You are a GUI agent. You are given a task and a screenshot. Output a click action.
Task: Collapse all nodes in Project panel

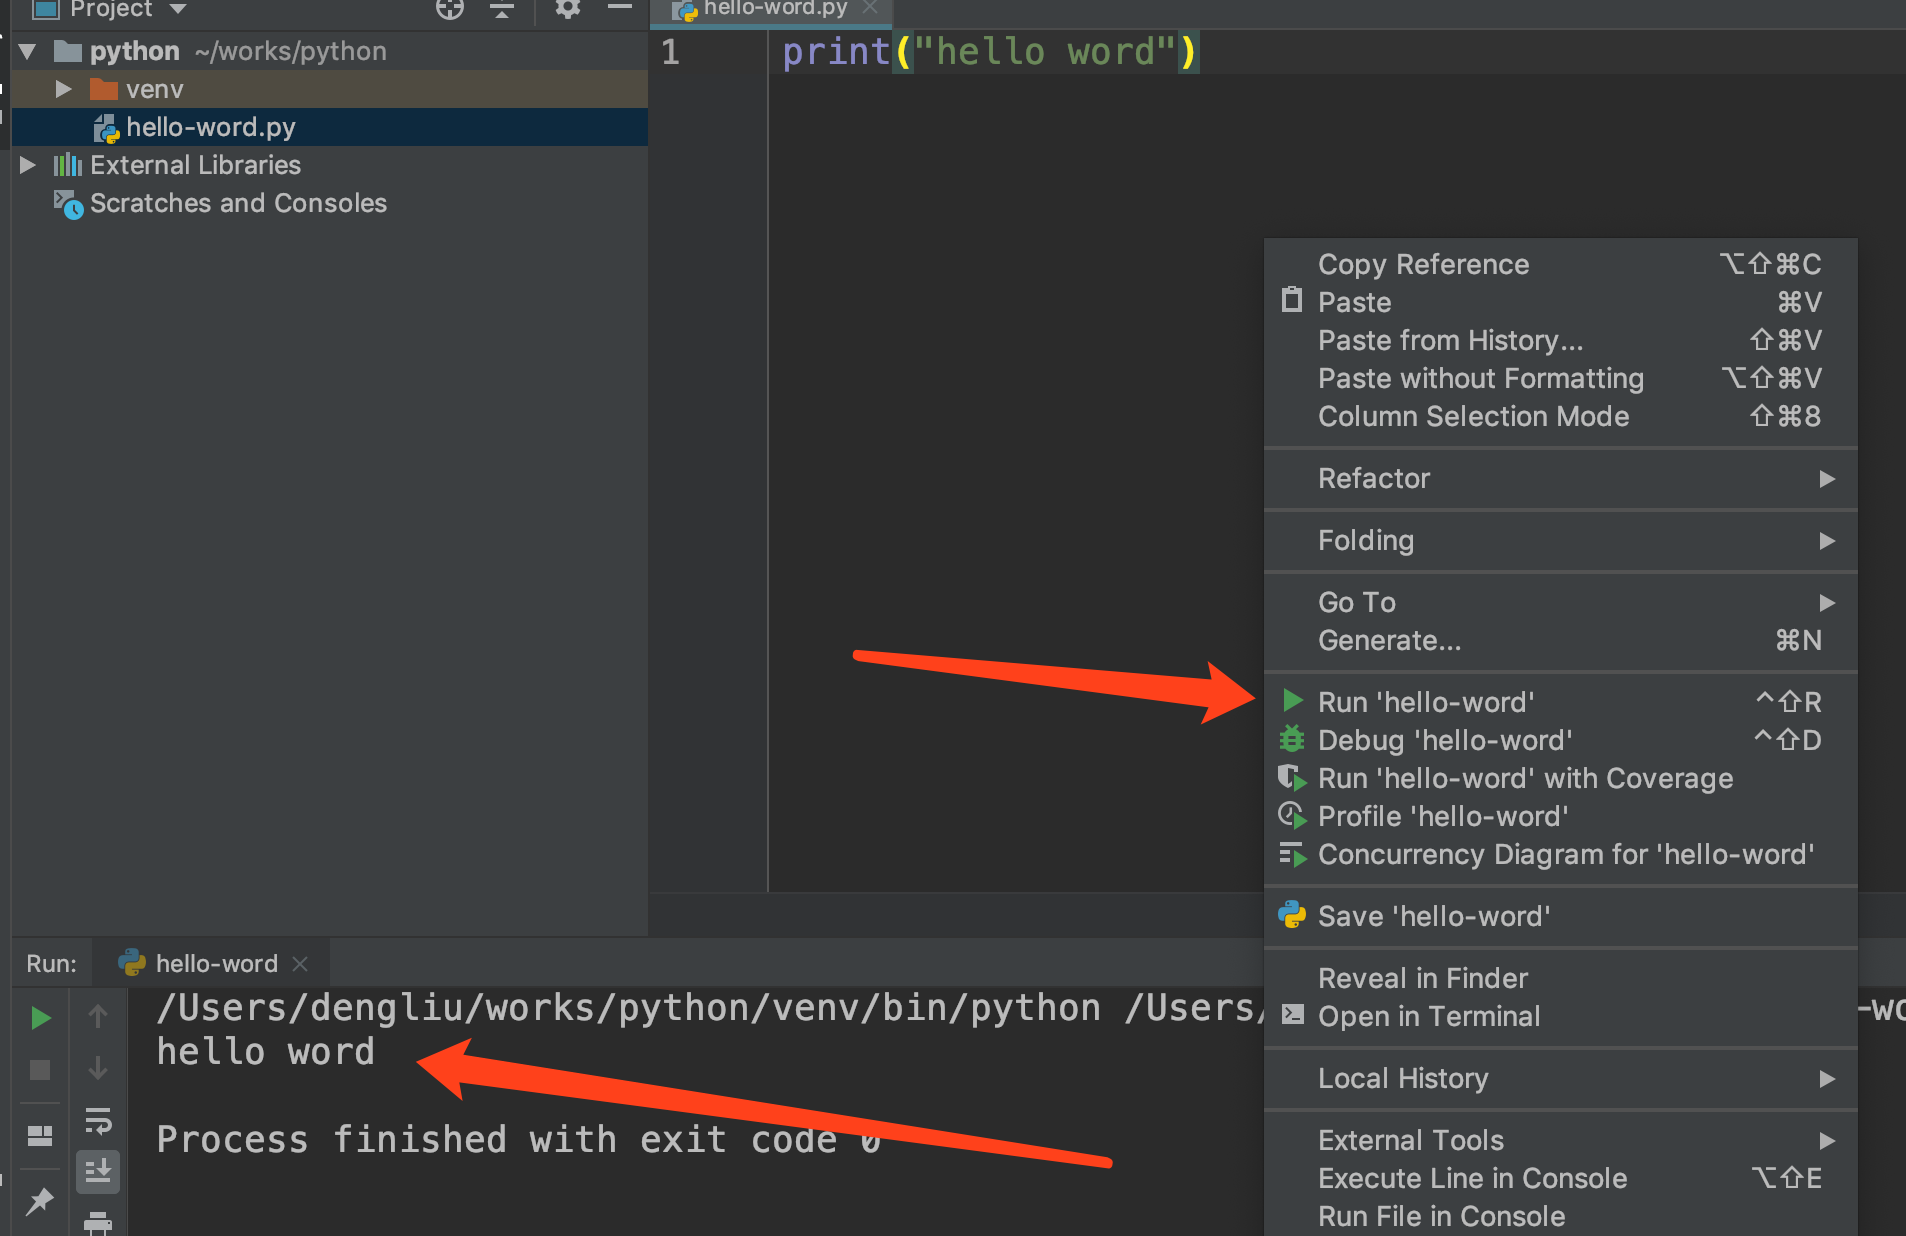coord(502,11)
